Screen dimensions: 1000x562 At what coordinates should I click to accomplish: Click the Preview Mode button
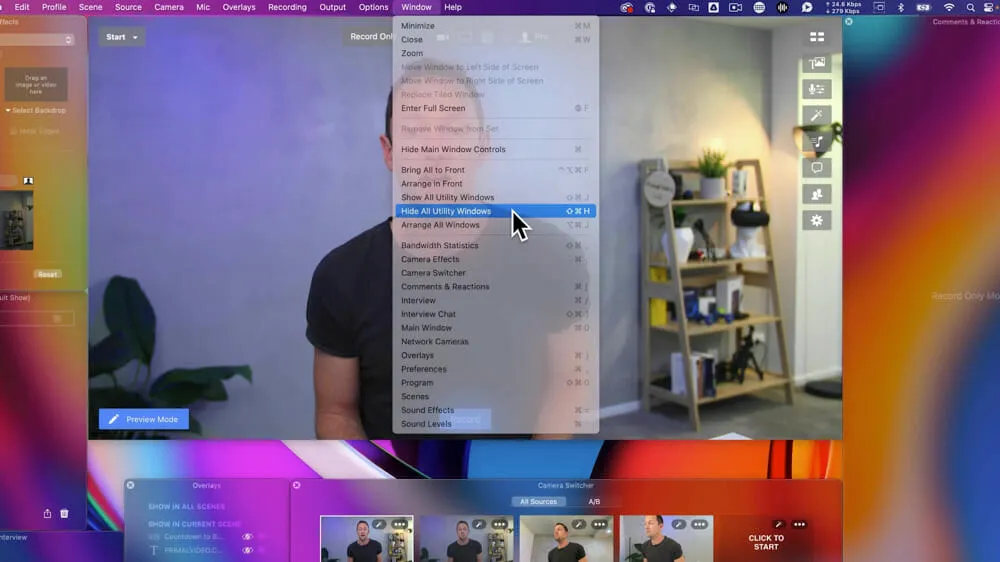[143, 419]
